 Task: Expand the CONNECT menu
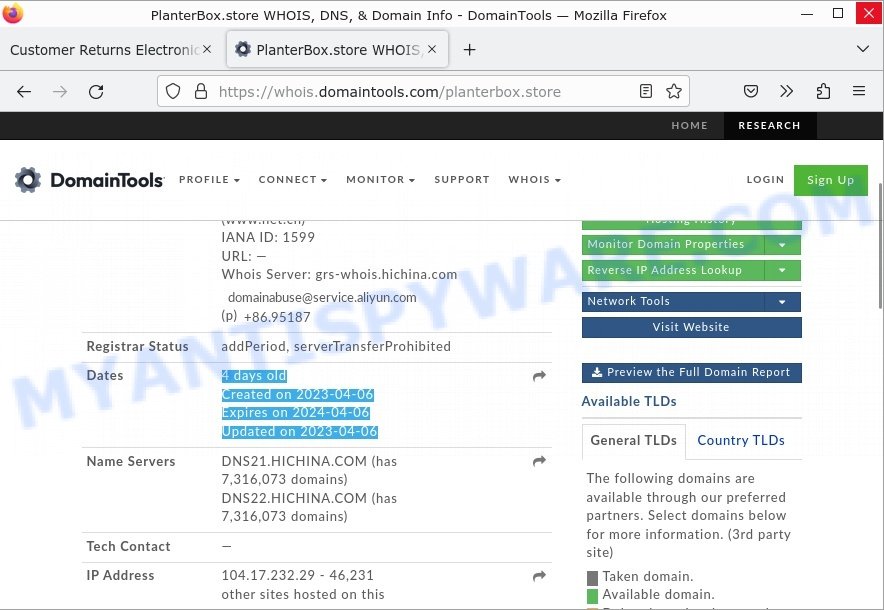[293, 179]
